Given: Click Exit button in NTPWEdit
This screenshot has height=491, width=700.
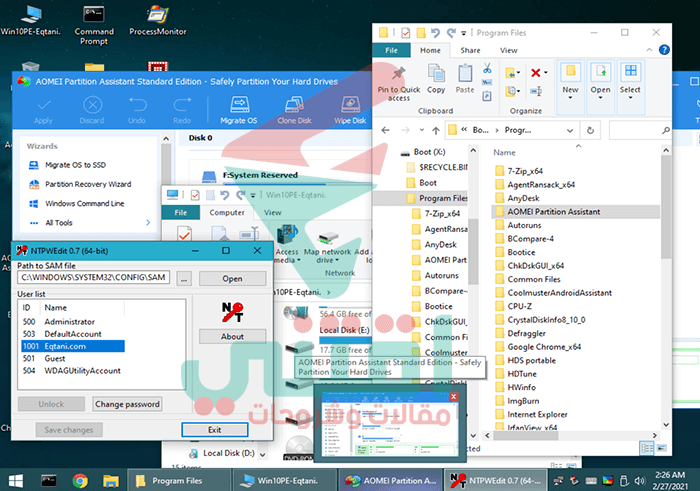Looking at the screenshot, I should coord(215,430).
